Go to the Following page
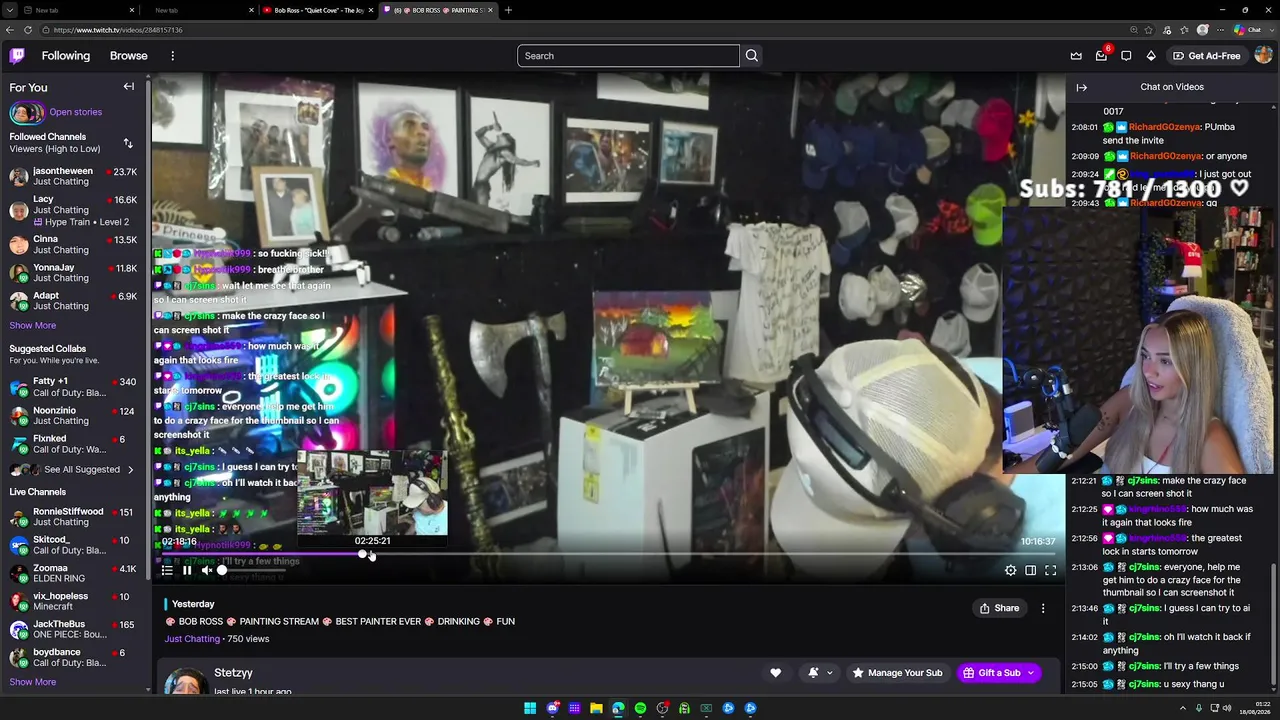The image size is (1280, 720). pyautogui.click(x=66, y=56)
